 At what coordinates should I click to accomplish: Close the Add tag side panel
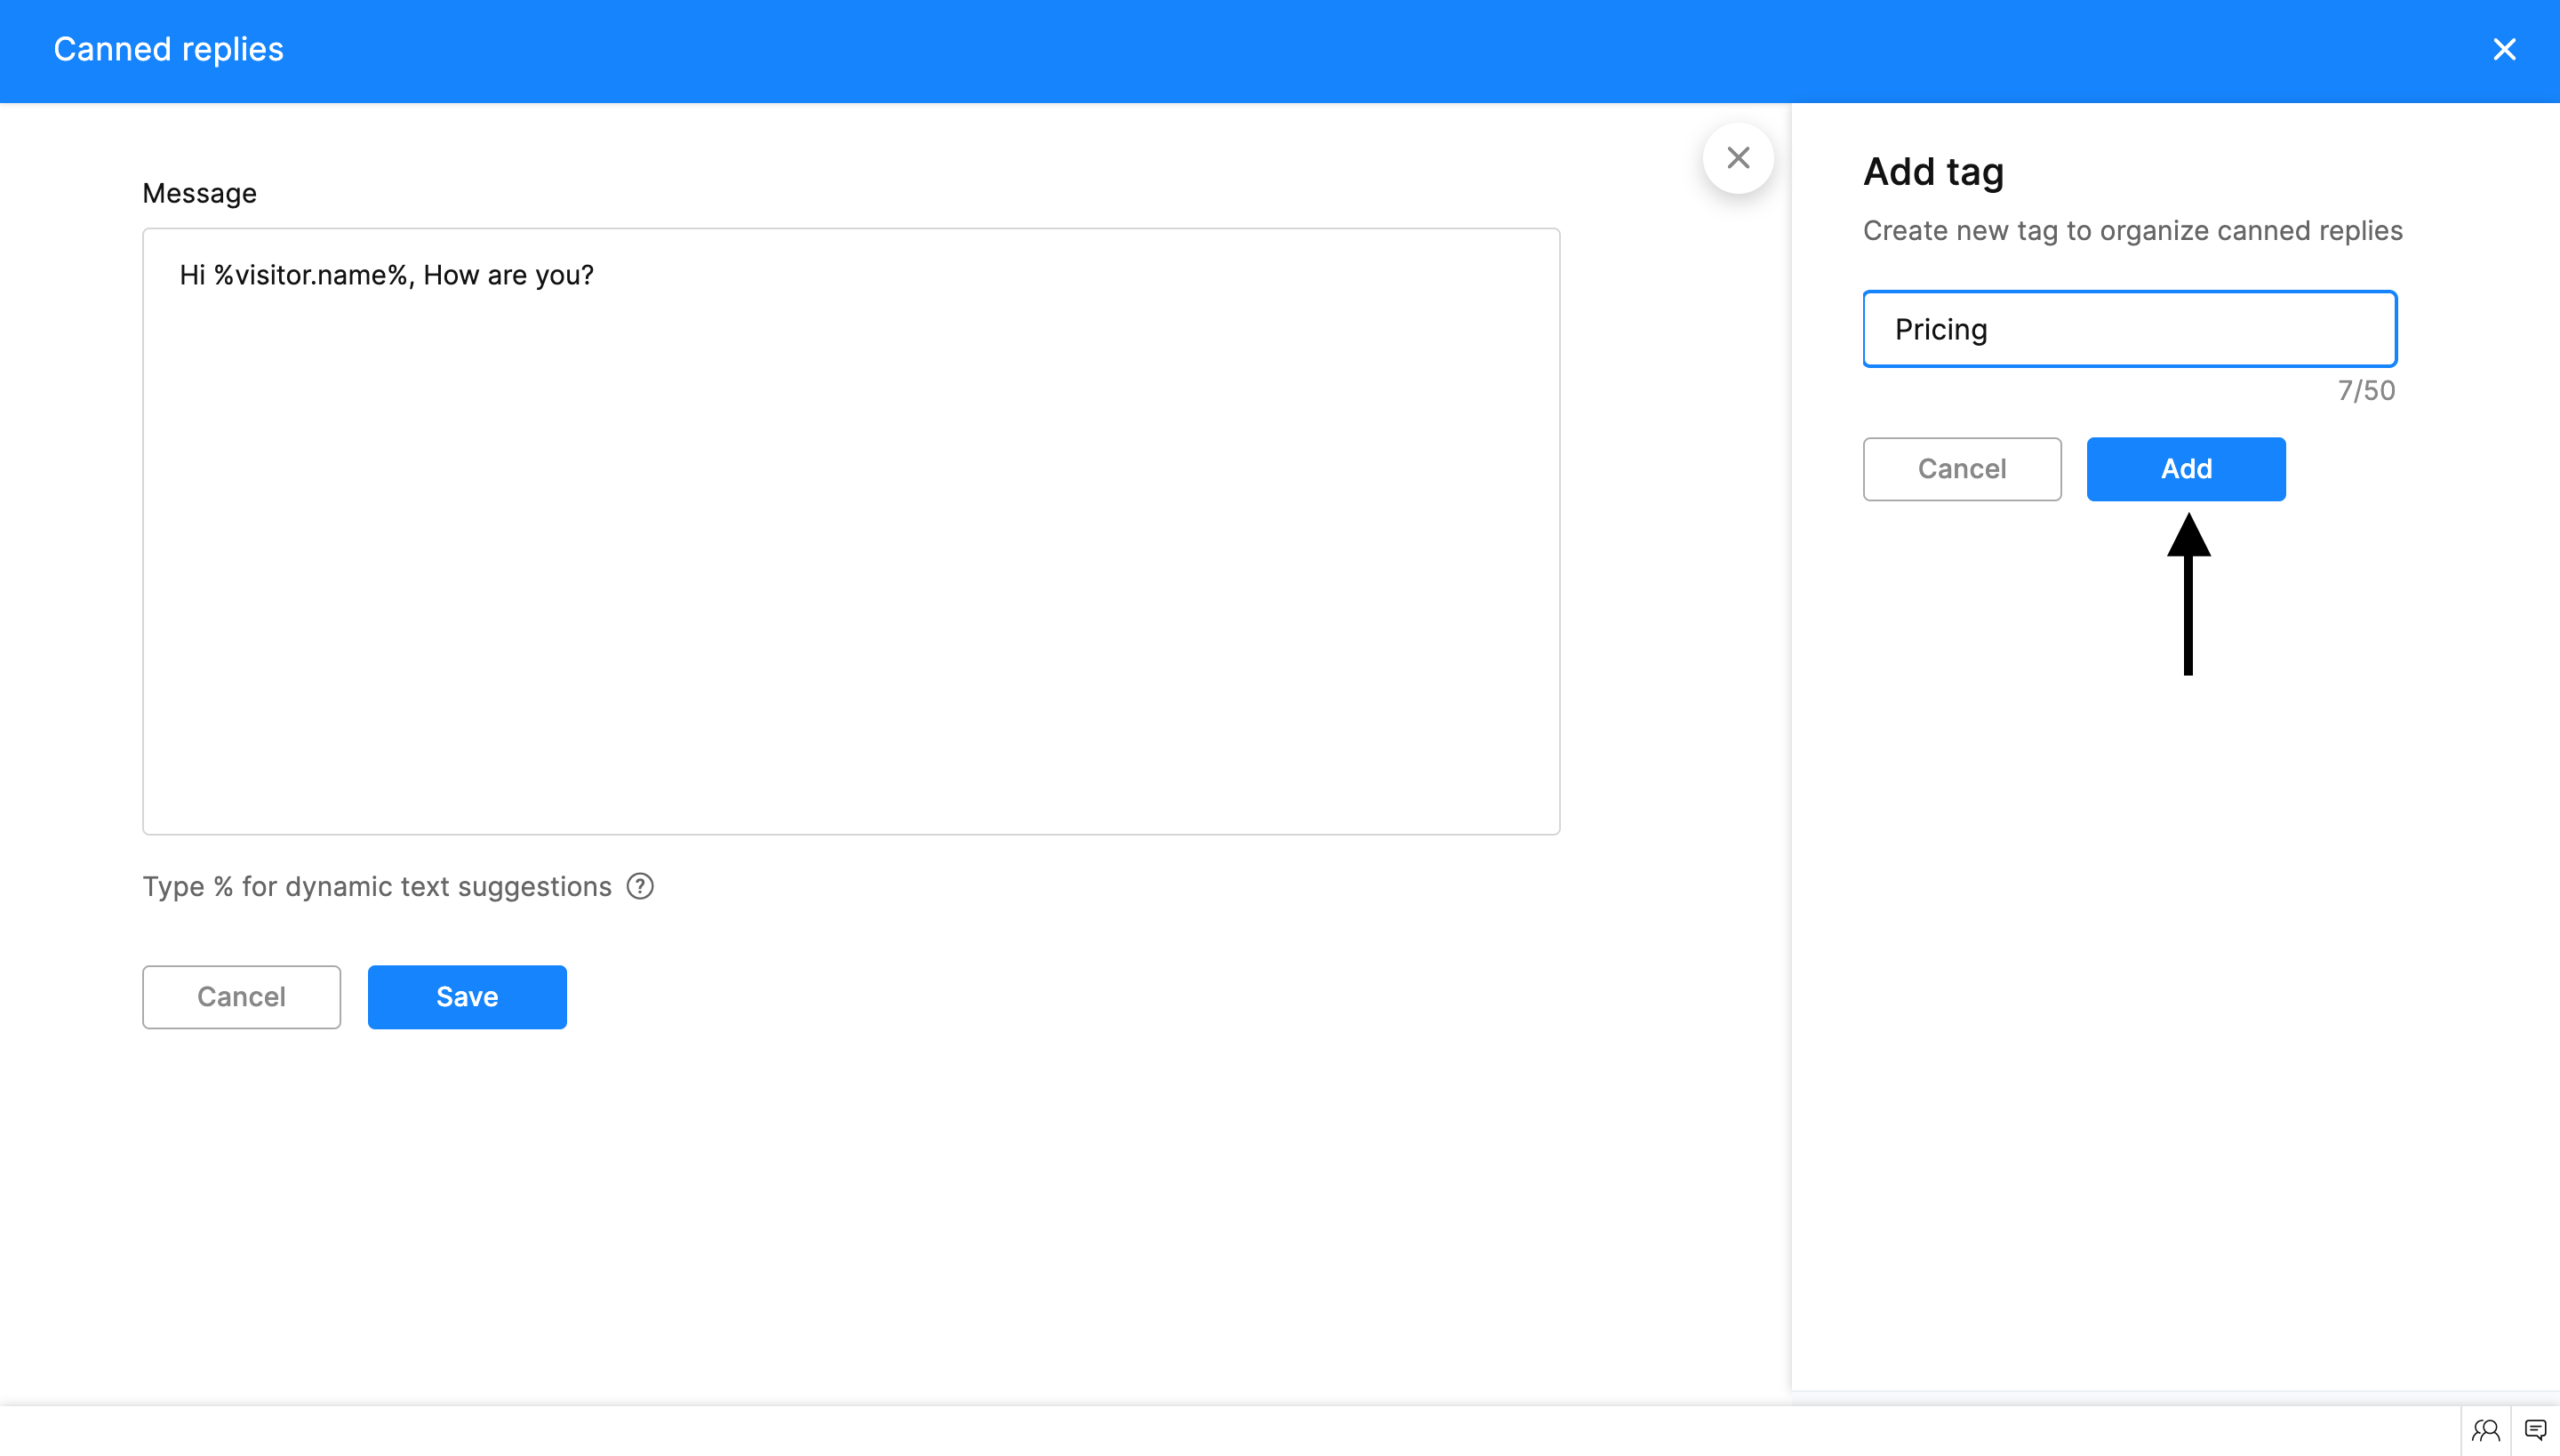[1738, 158]
